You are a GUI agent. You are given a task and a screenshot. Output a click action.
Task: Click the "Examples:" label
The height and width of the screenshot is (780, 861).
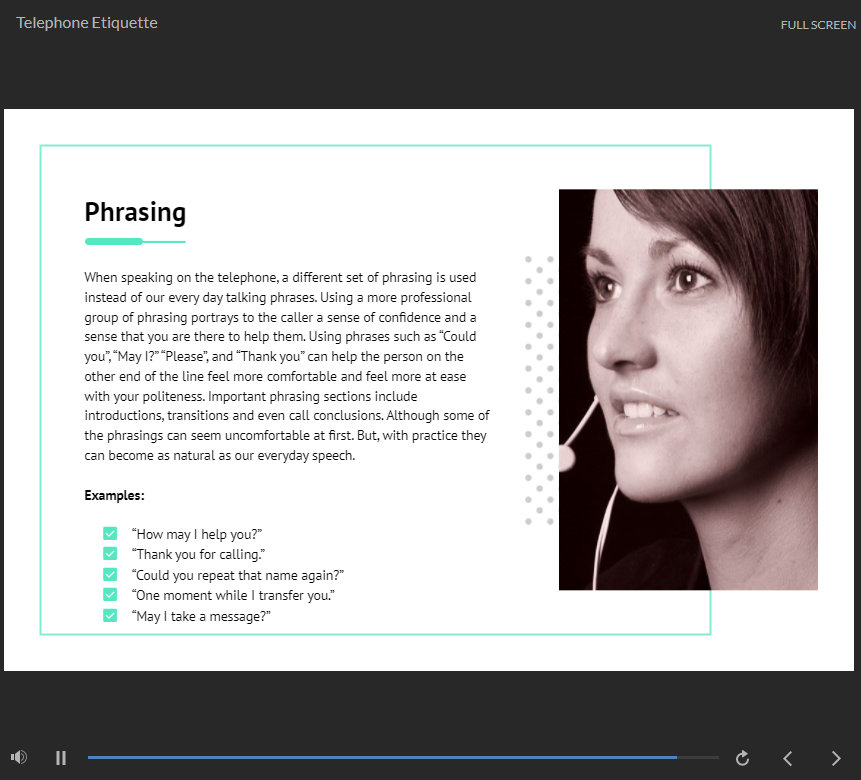tap(114, 495)
